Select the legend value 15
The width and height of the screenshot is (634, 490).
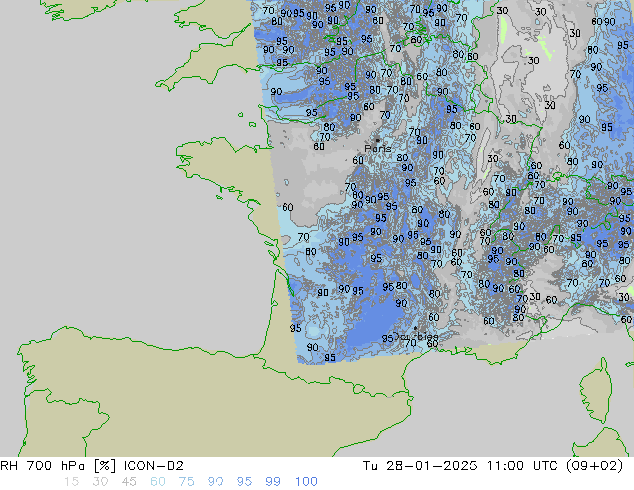[x=71, y=482]
